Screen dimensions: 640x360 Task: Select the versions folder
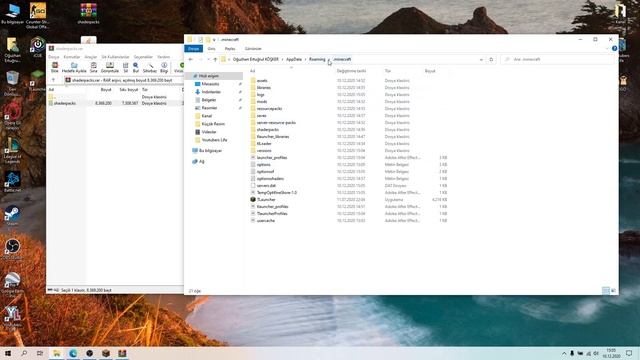click(264, 151)
